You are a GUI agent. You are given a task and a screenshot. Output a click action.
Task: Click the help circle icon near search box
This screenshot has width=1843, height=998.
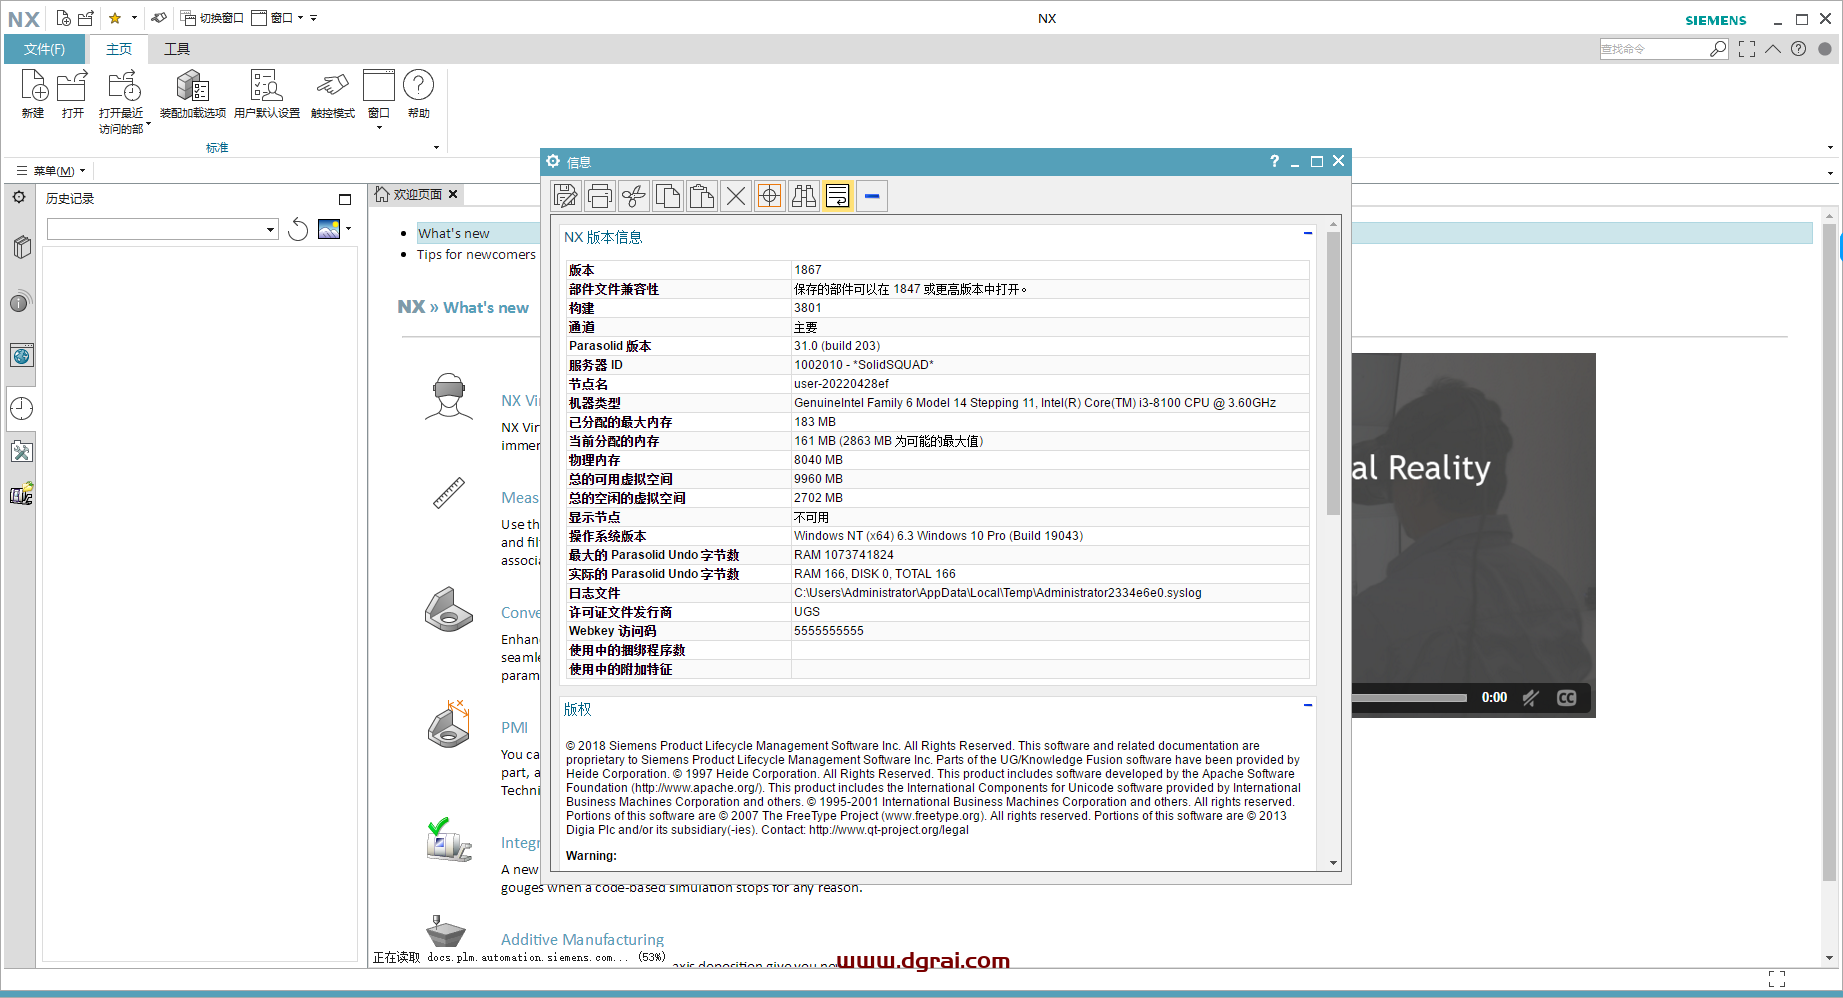coord(1799,49)
